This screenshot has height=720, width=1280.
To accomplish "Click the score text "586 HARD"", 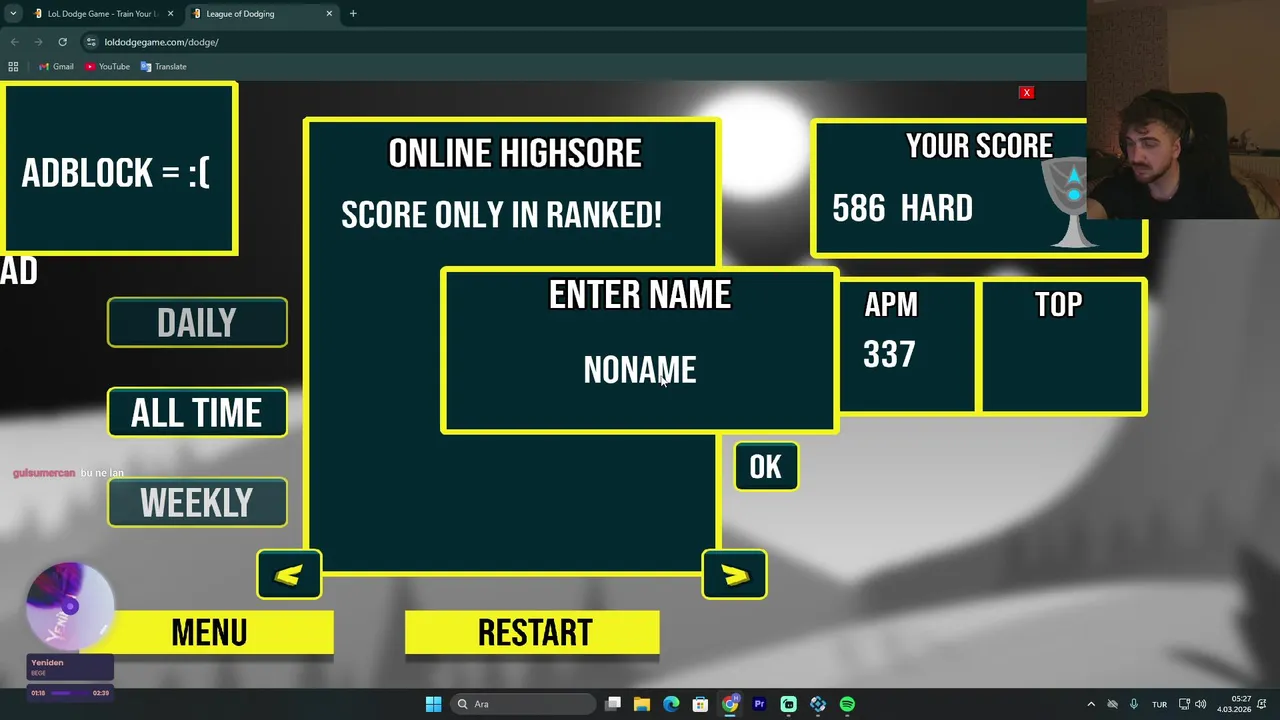I will point(902,208).
